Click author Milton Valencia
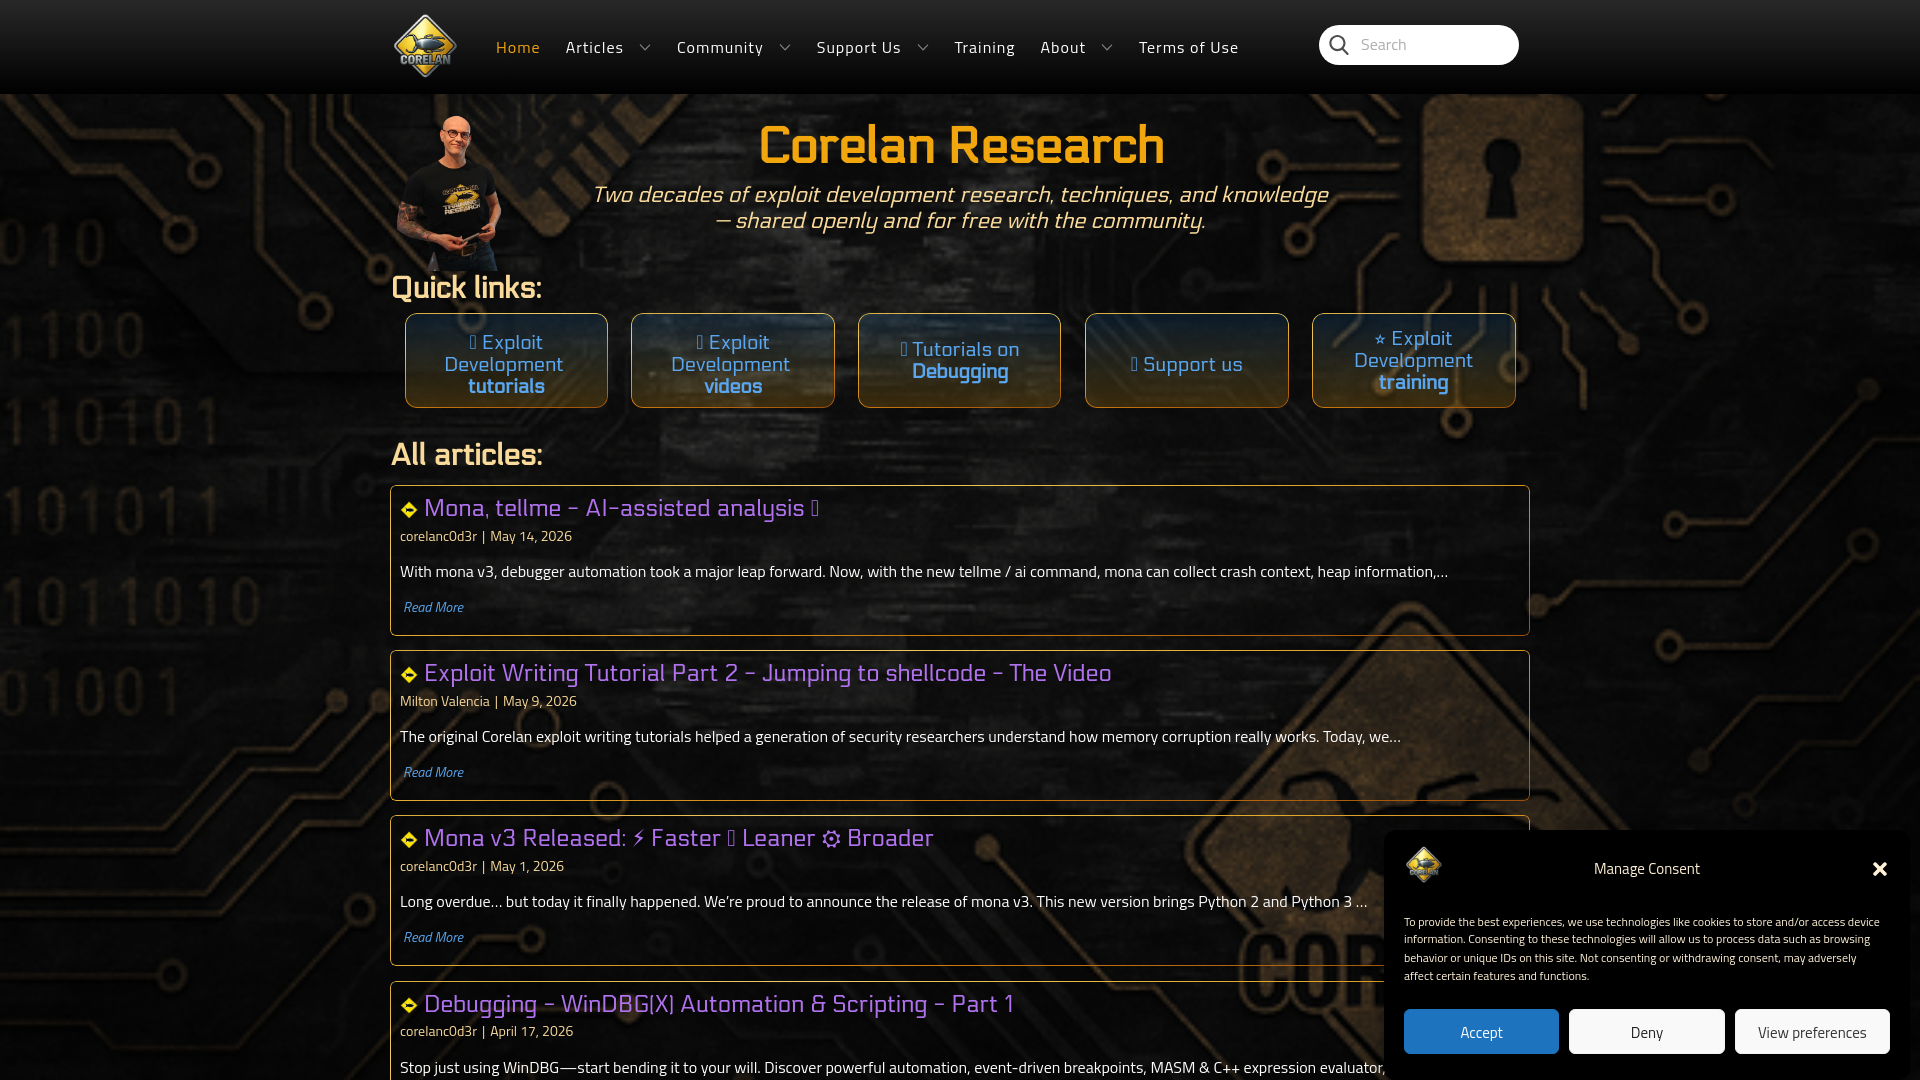 point(445,701)
